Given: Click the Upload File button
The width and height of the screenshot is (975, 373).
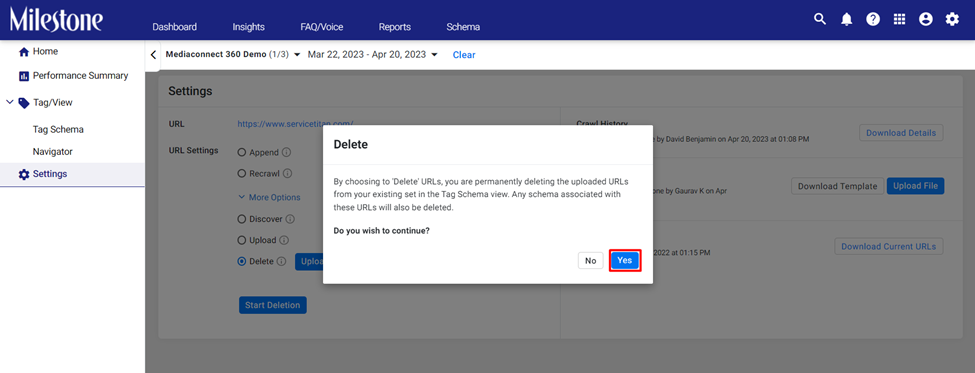Looking at the screenshot, I should 915,186.
